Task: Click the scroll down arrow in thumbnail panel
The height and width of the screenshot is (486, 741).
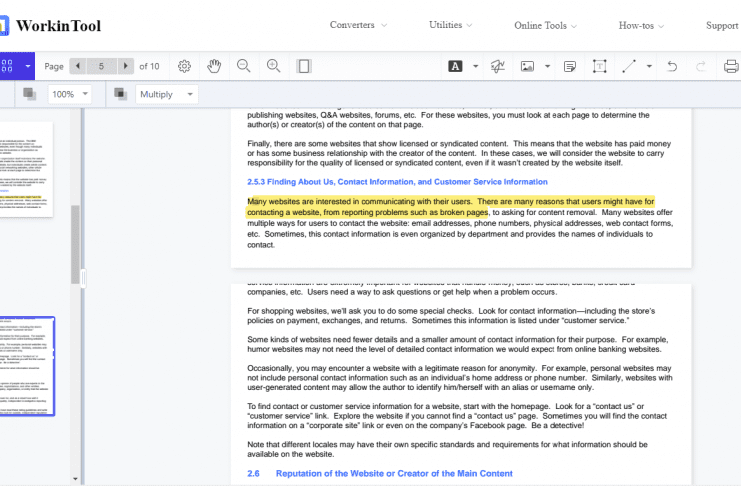Action: (75, 479)
